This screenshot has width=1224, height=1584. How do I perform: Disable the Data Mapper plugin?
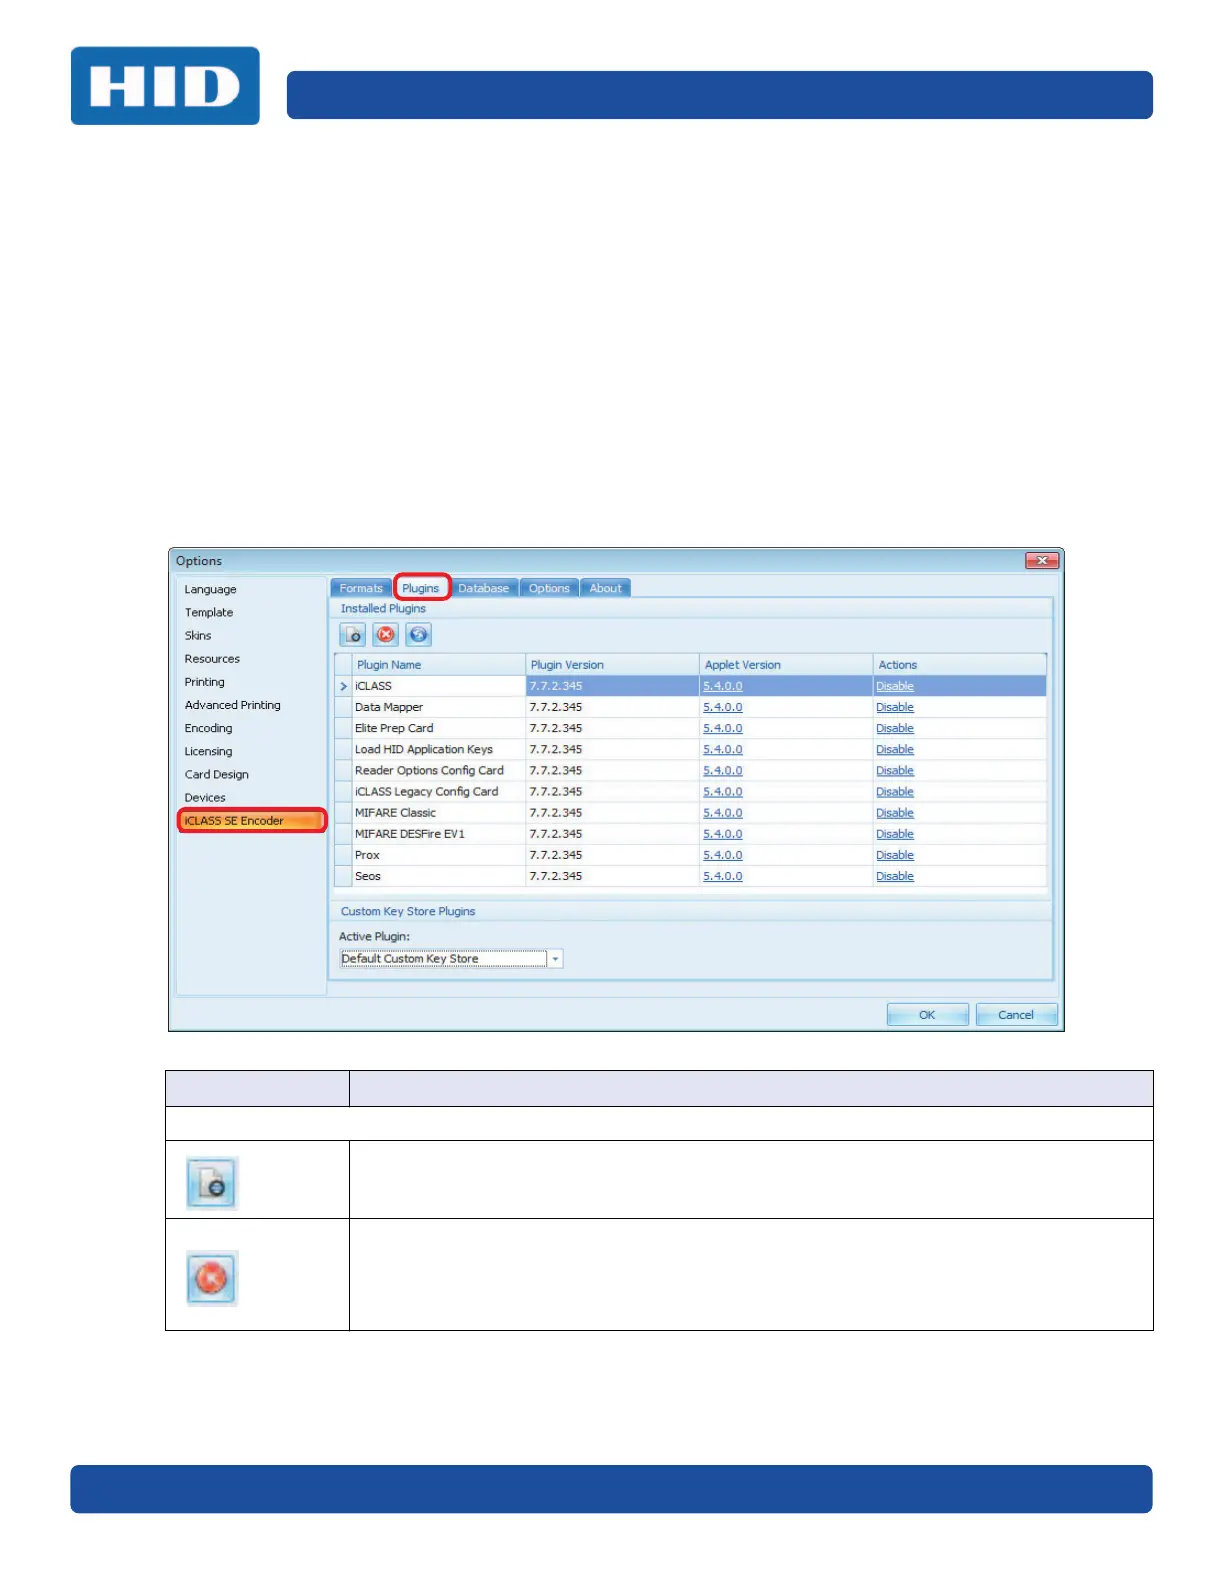pos(895,707)
